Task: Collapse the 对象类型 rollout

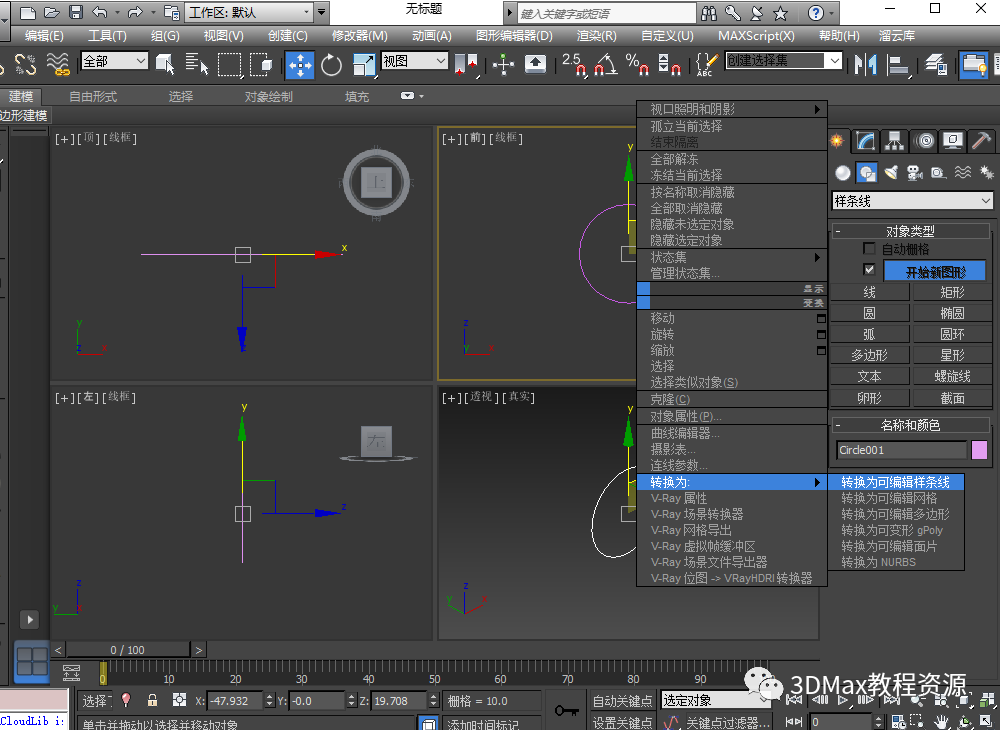Action: (910, 231)
